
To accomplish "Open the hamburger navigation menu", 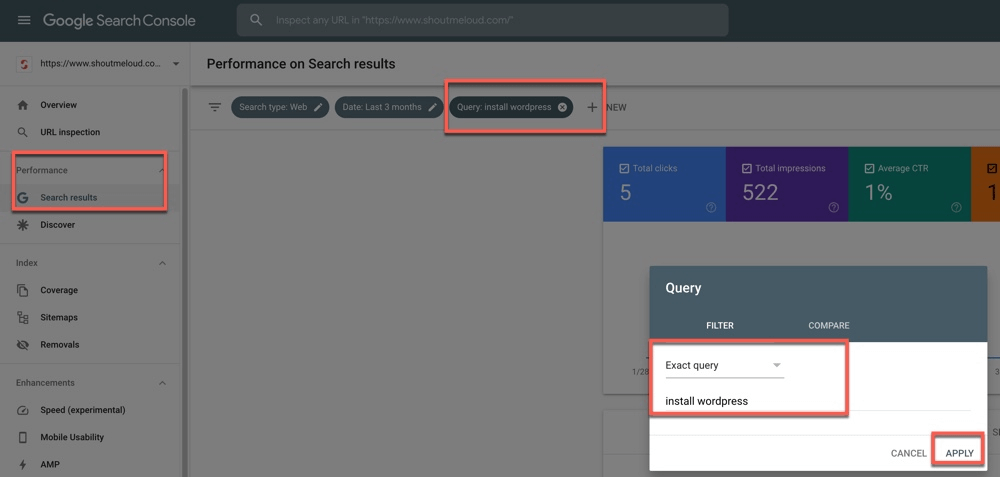I will (24, 20).
